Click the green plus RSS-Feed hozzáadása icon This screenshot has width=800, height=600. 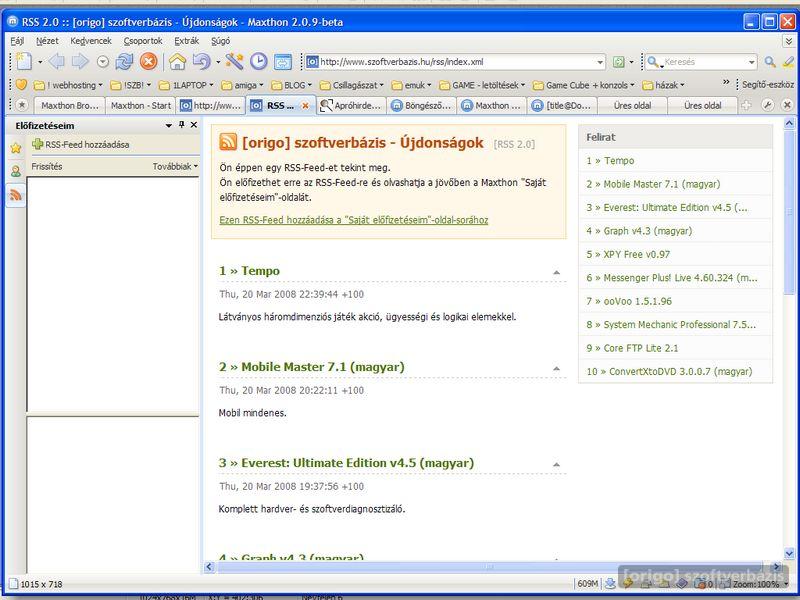37,144
